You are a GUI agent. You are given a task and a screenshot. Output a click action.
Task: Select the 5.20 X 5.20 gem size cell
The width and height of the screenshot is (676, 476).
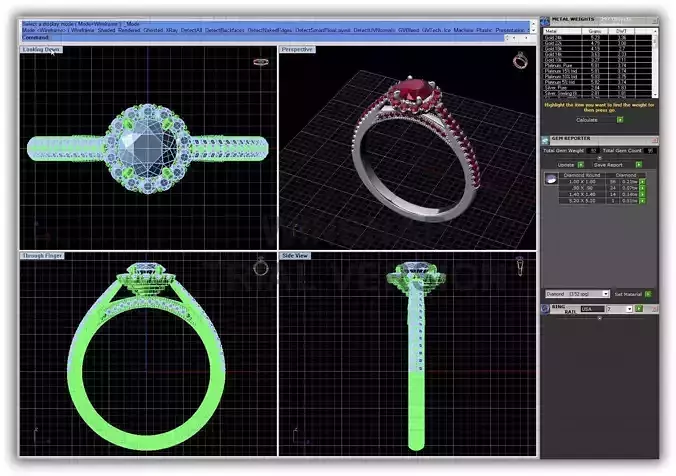[x=582, y=201]
